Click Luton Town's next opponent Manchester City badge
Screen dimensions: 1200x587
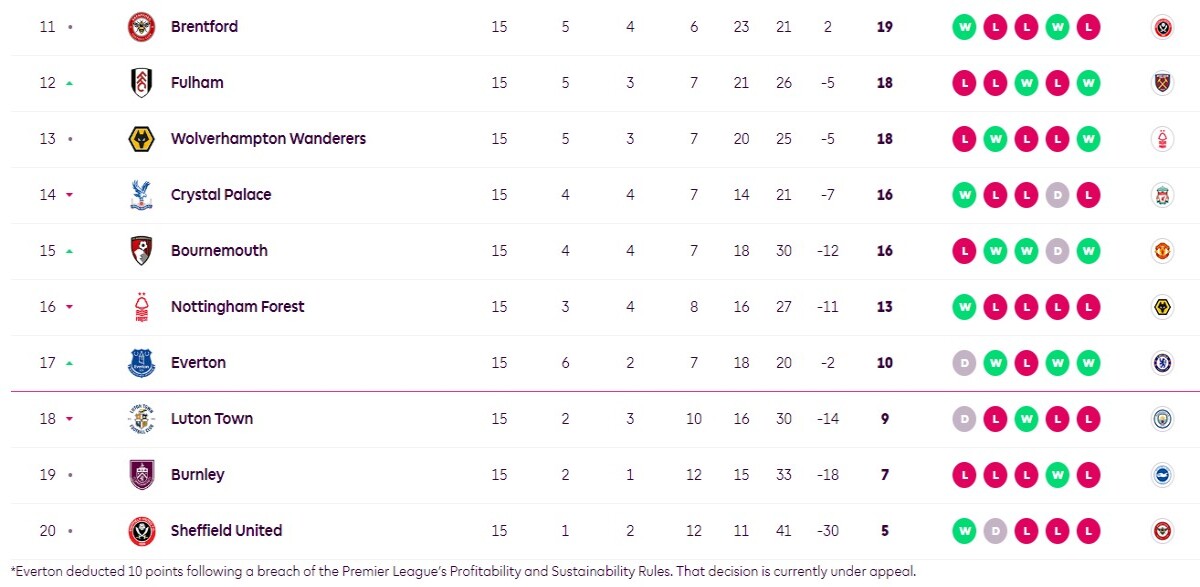[1161, 419]
